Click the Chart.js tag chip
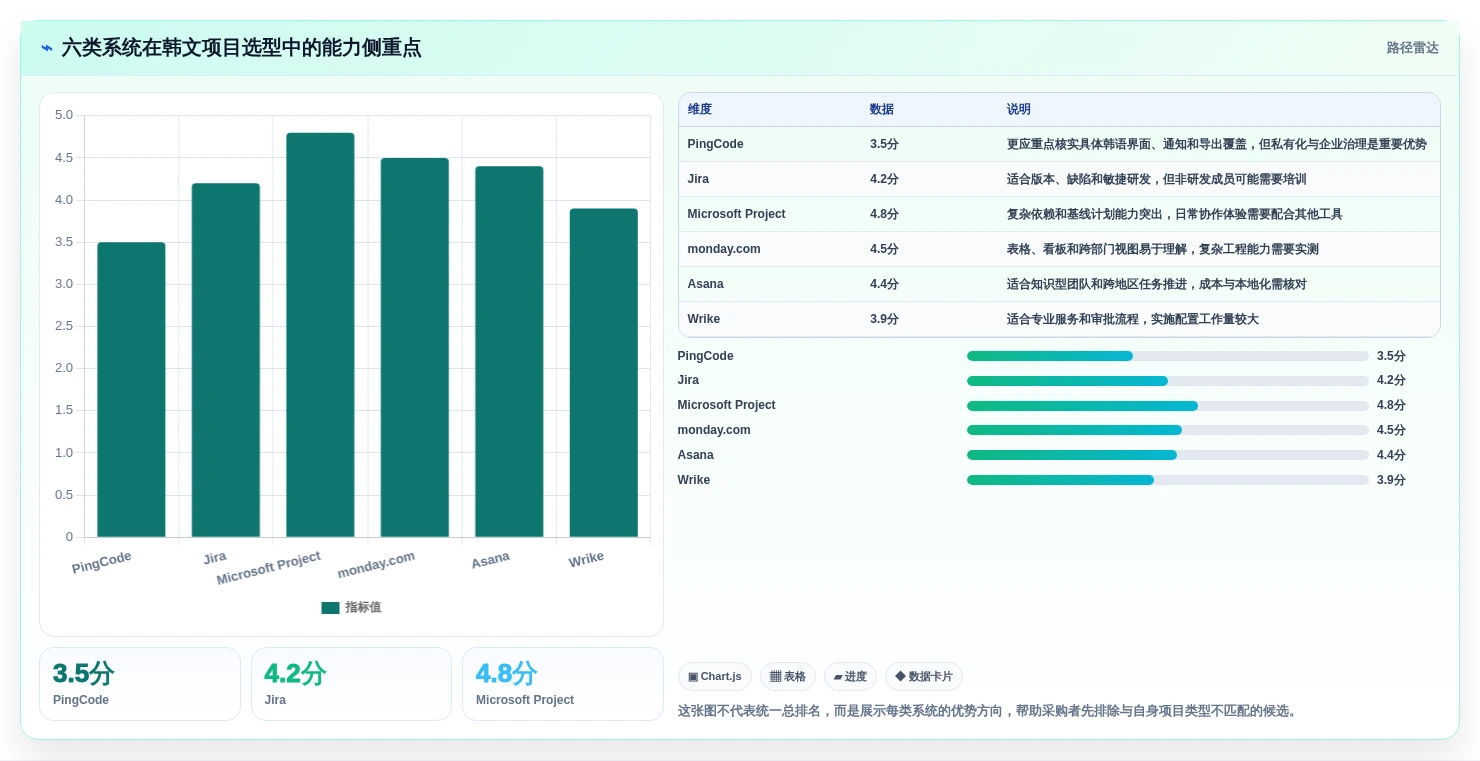This screenshot has height=761, width=1480. (x=715, y=677)
